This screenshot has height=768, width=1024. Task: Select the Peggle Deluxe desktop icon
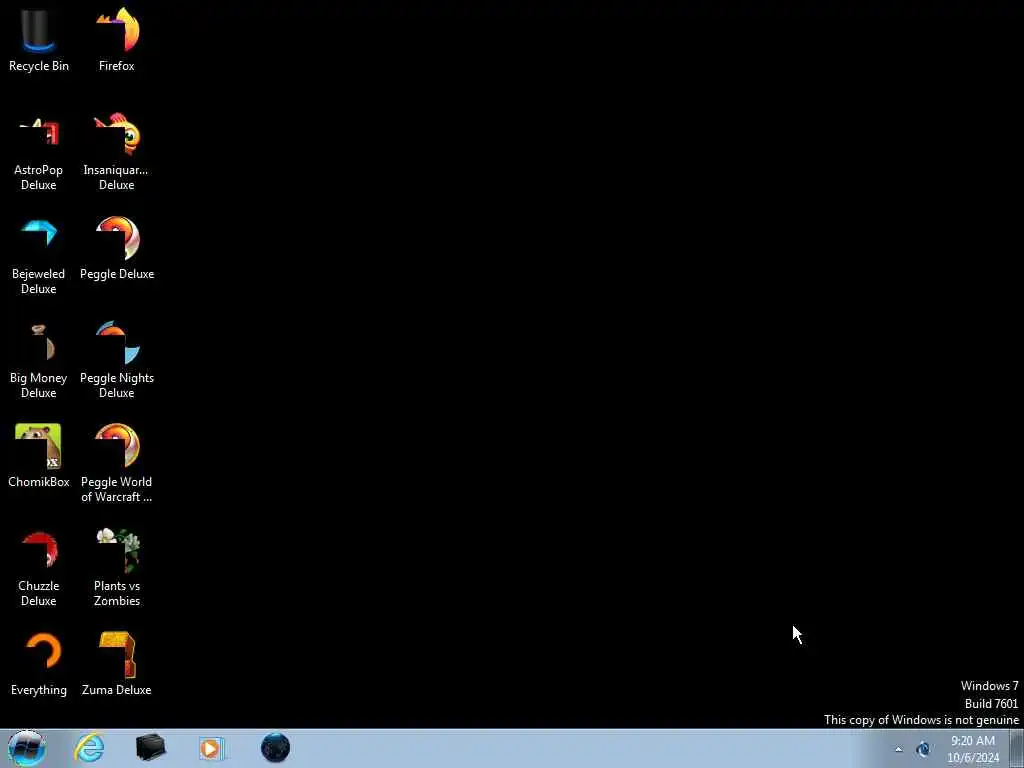(117, 248)
